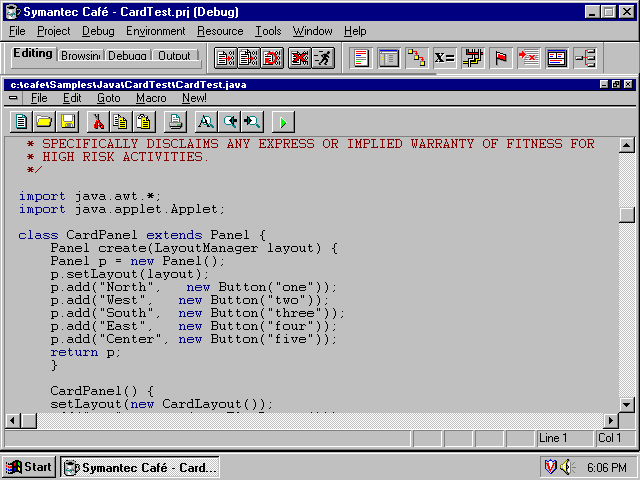Switch to the Output workspace tab
Screen dimensions: 640x480
click(x=174, y=56)
